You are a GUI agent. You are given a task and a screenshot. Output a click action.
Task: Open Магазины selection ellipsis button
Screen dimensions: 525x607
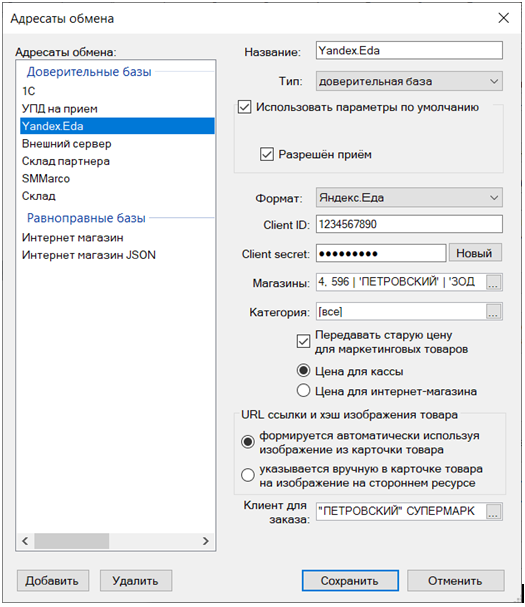point(493,282)
